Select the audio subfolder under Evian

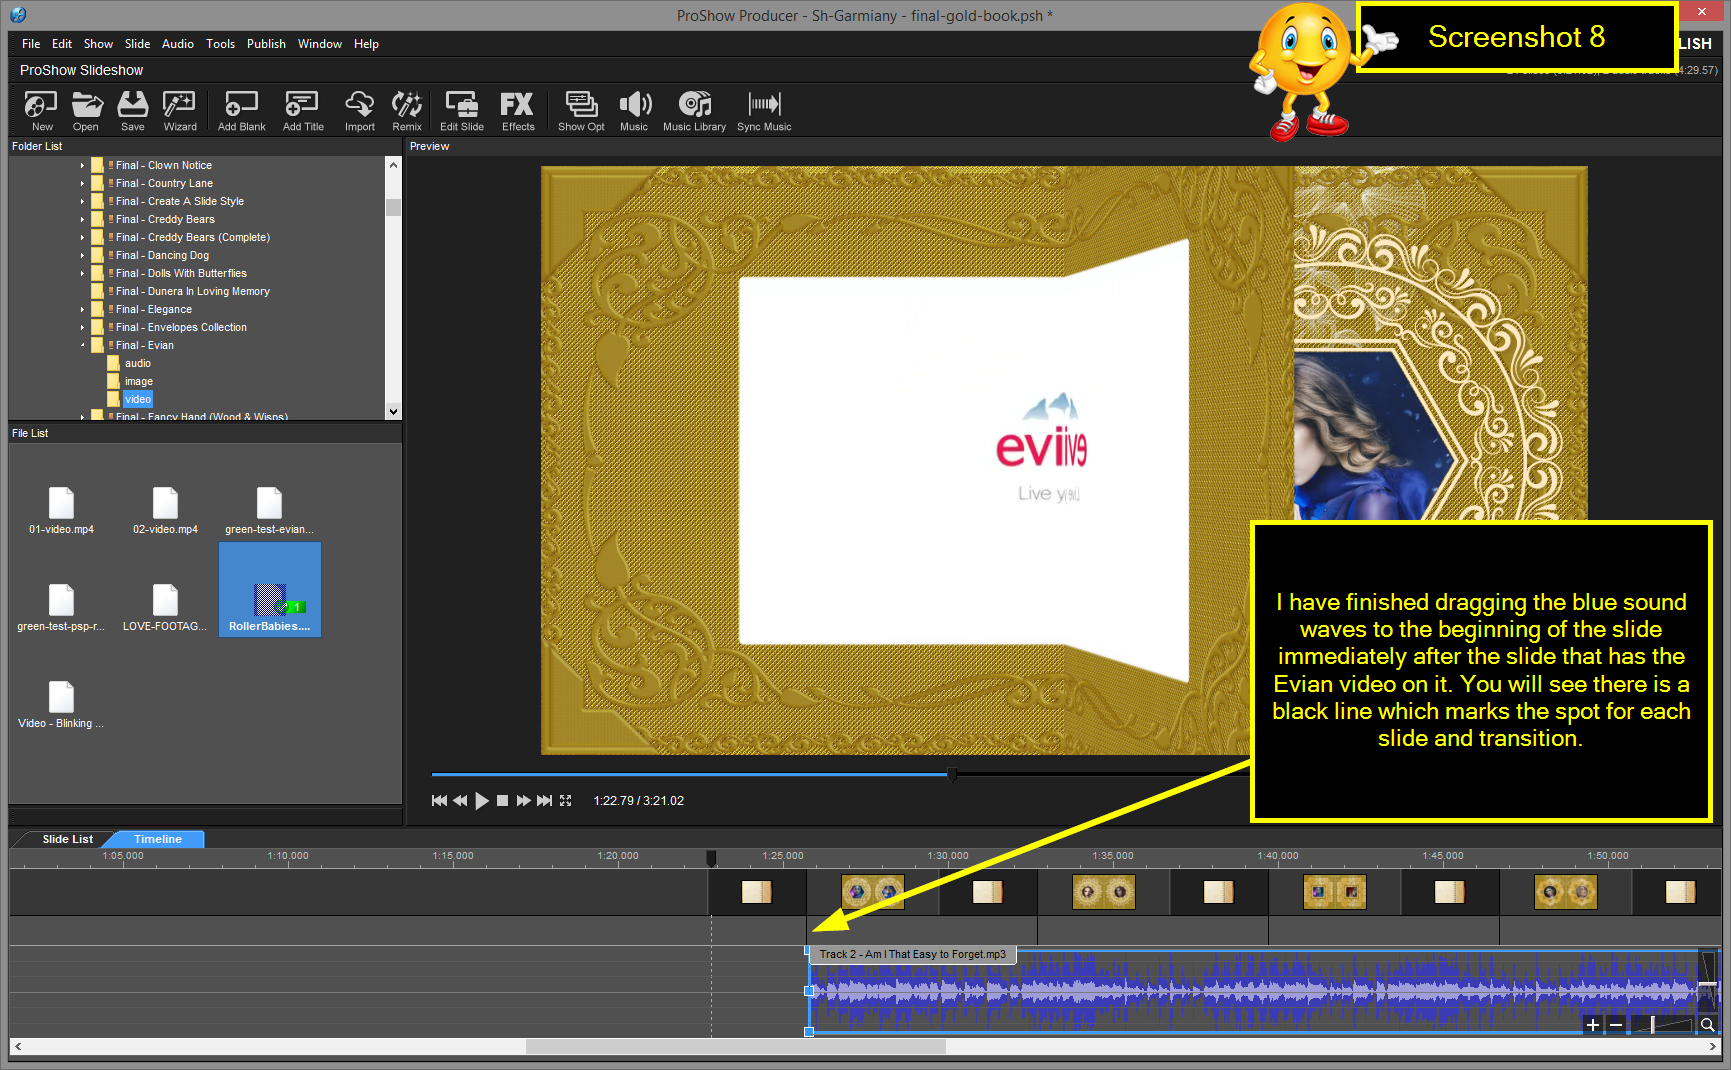138,364
